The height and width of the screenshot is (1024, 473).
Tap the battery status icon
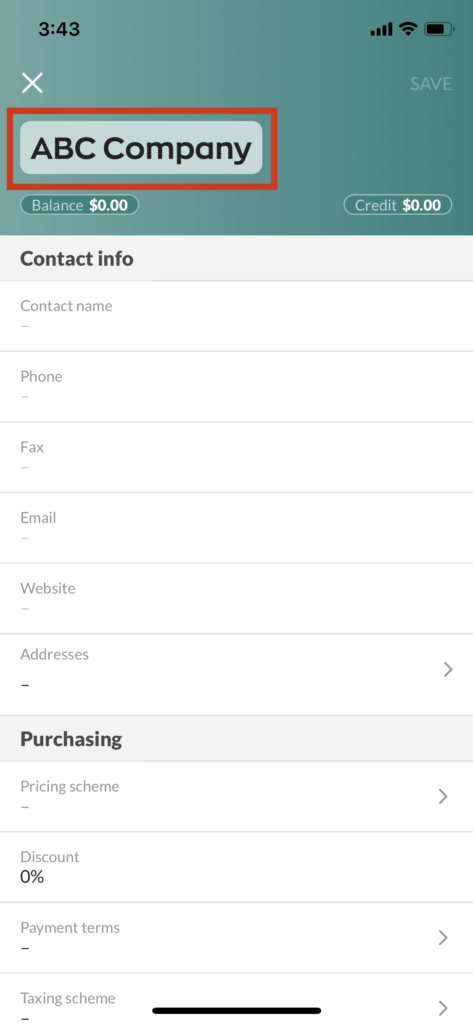tap(439, 29)
